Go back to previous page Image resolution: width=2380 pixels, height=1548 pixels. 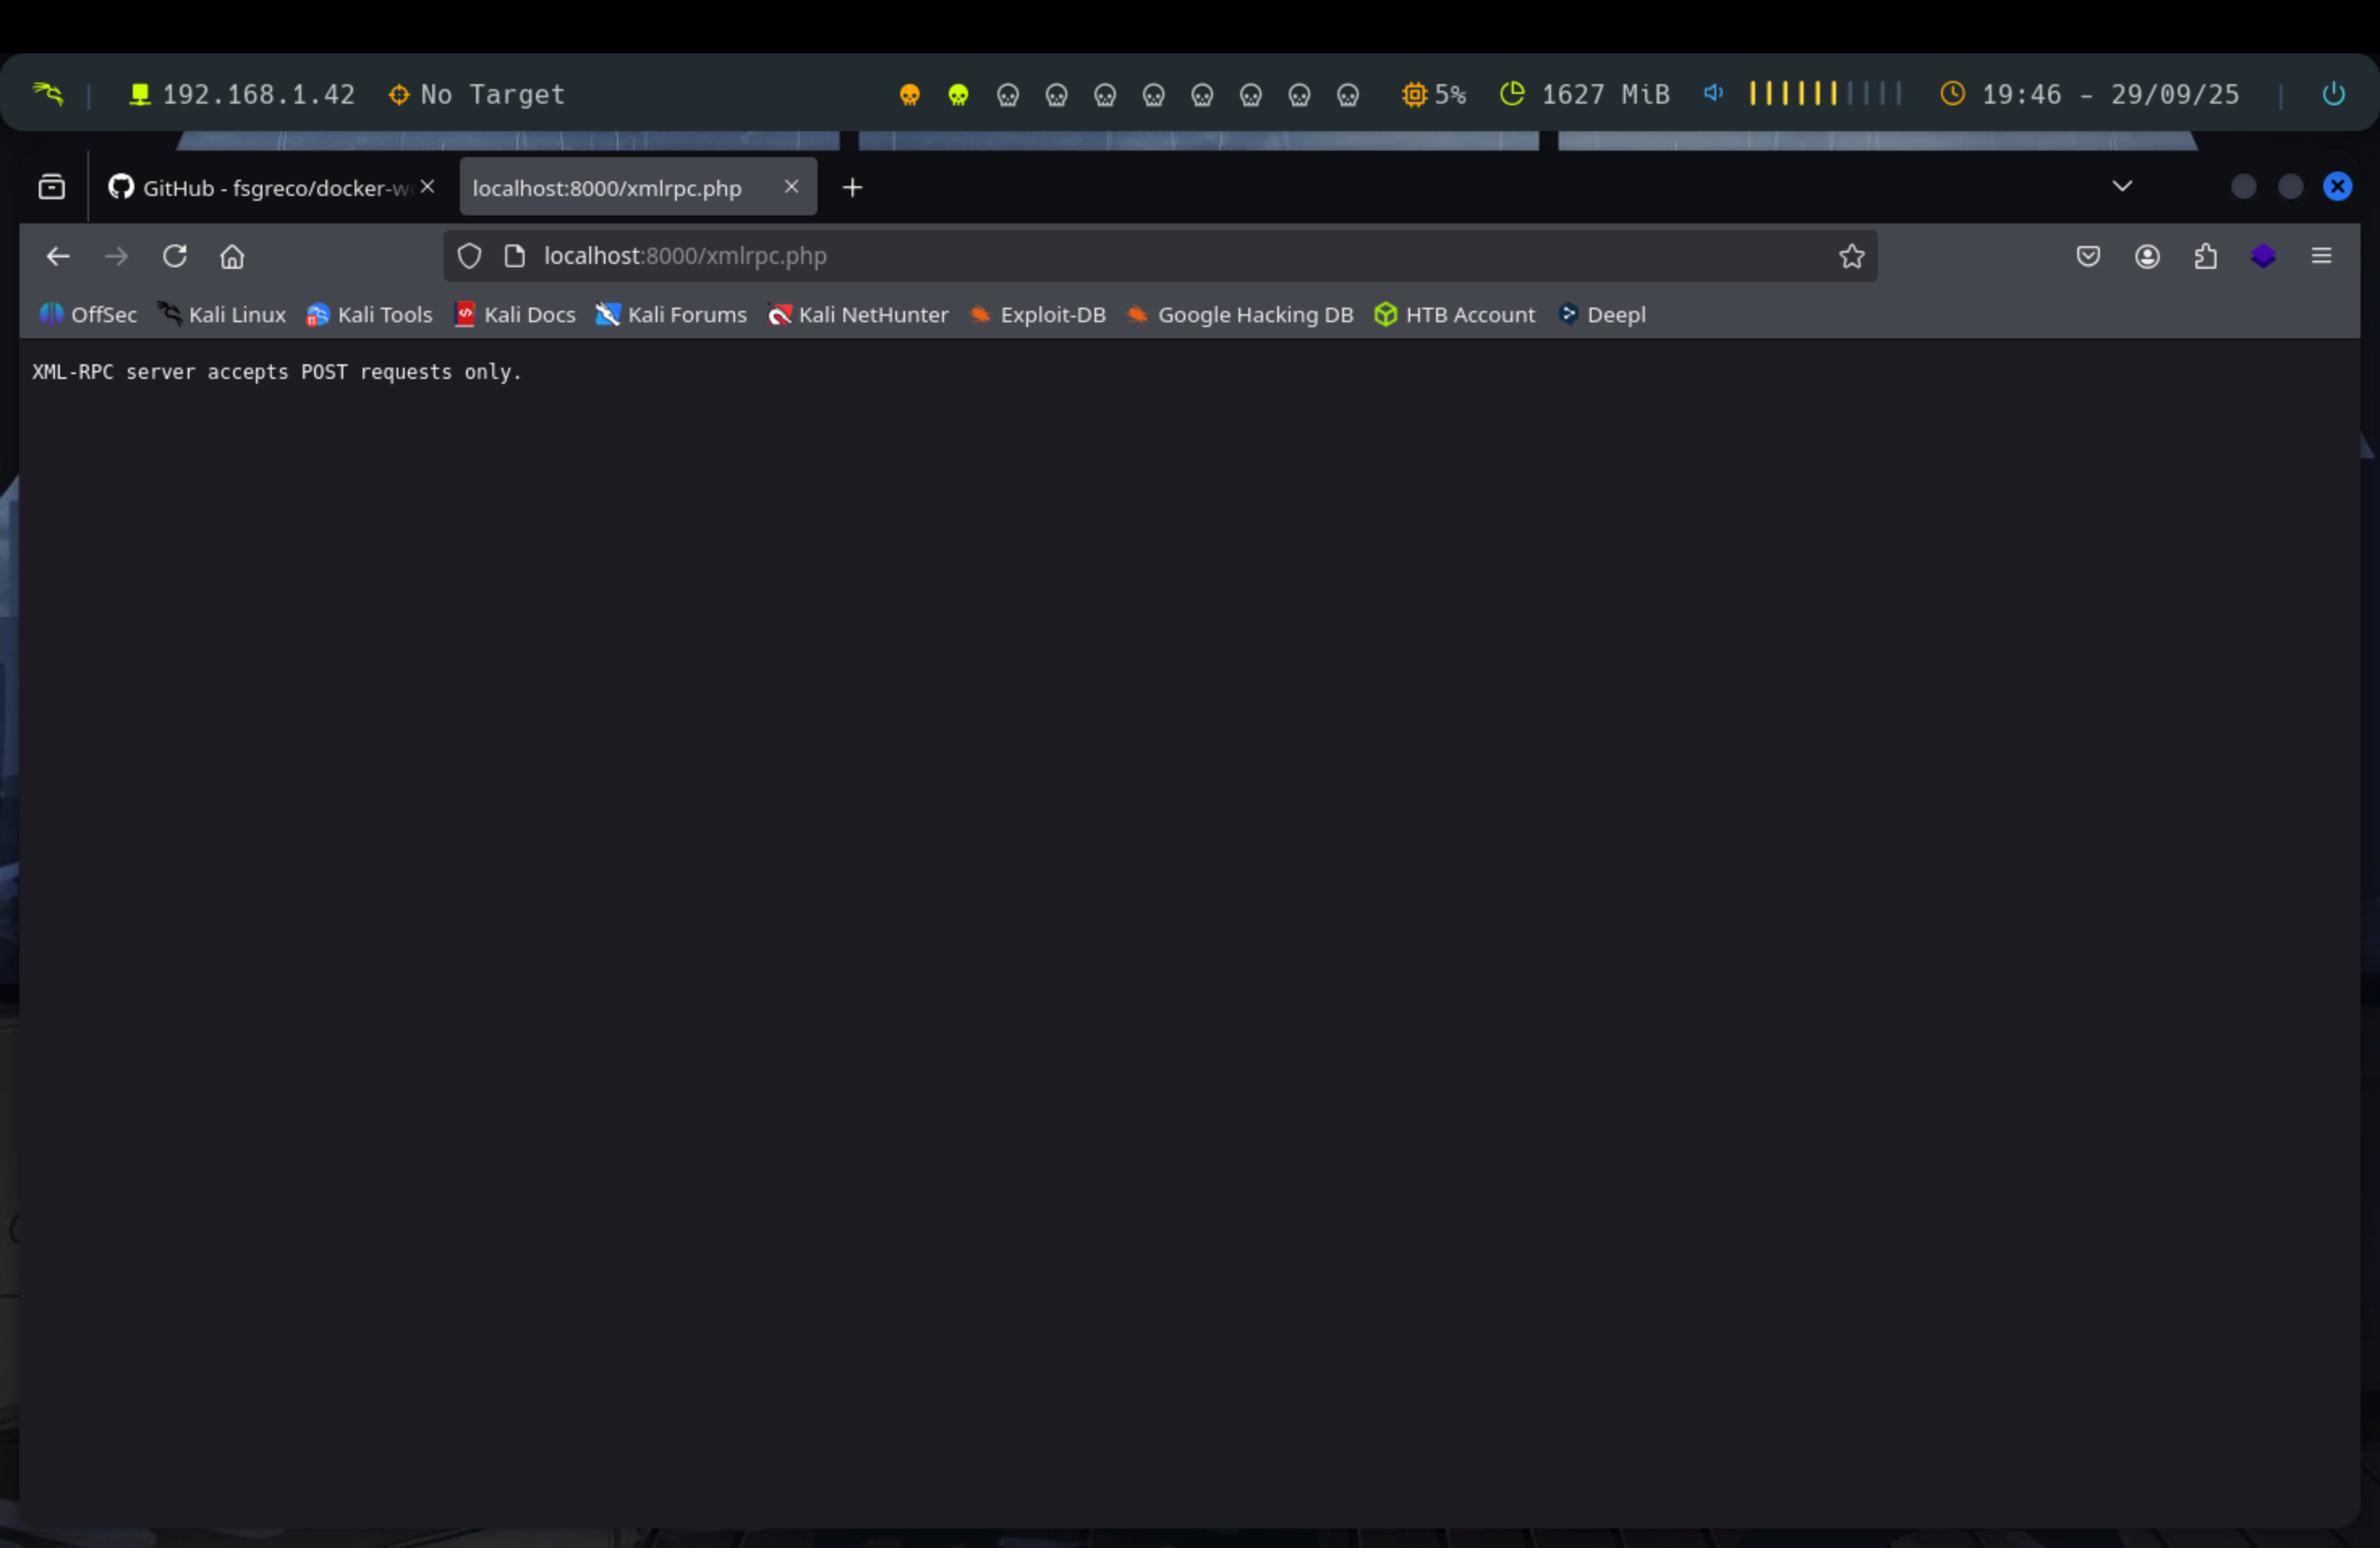click(58, 256)
